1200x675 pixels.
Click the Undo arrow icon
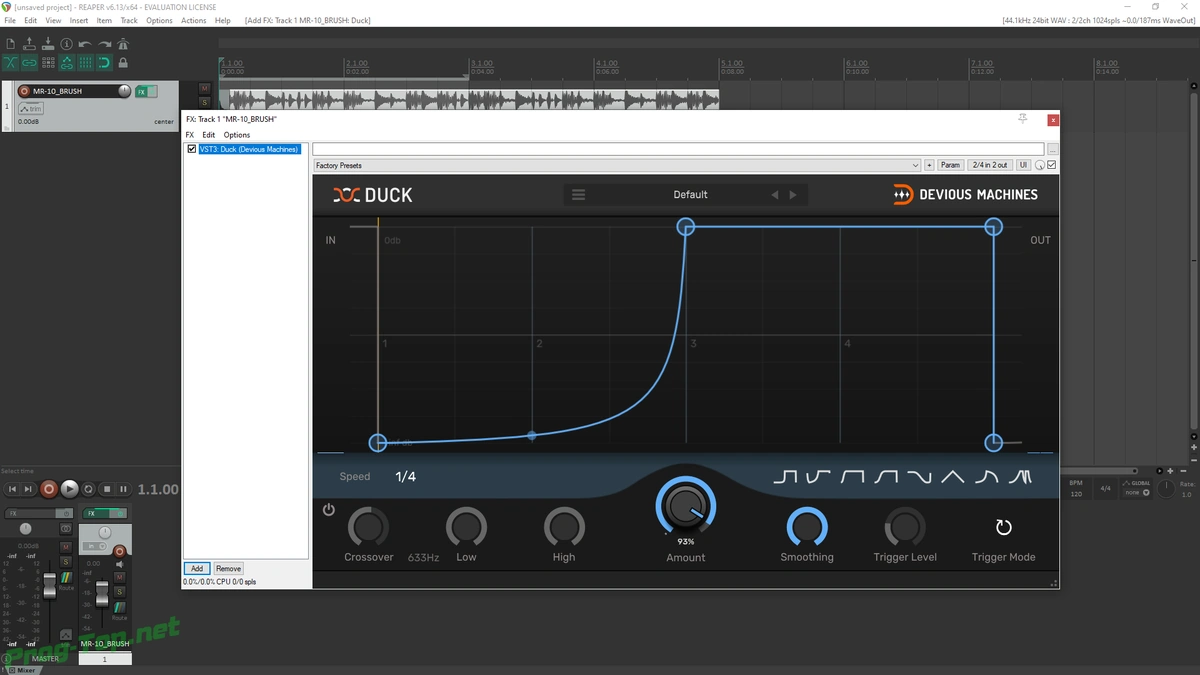pos(85,44)
